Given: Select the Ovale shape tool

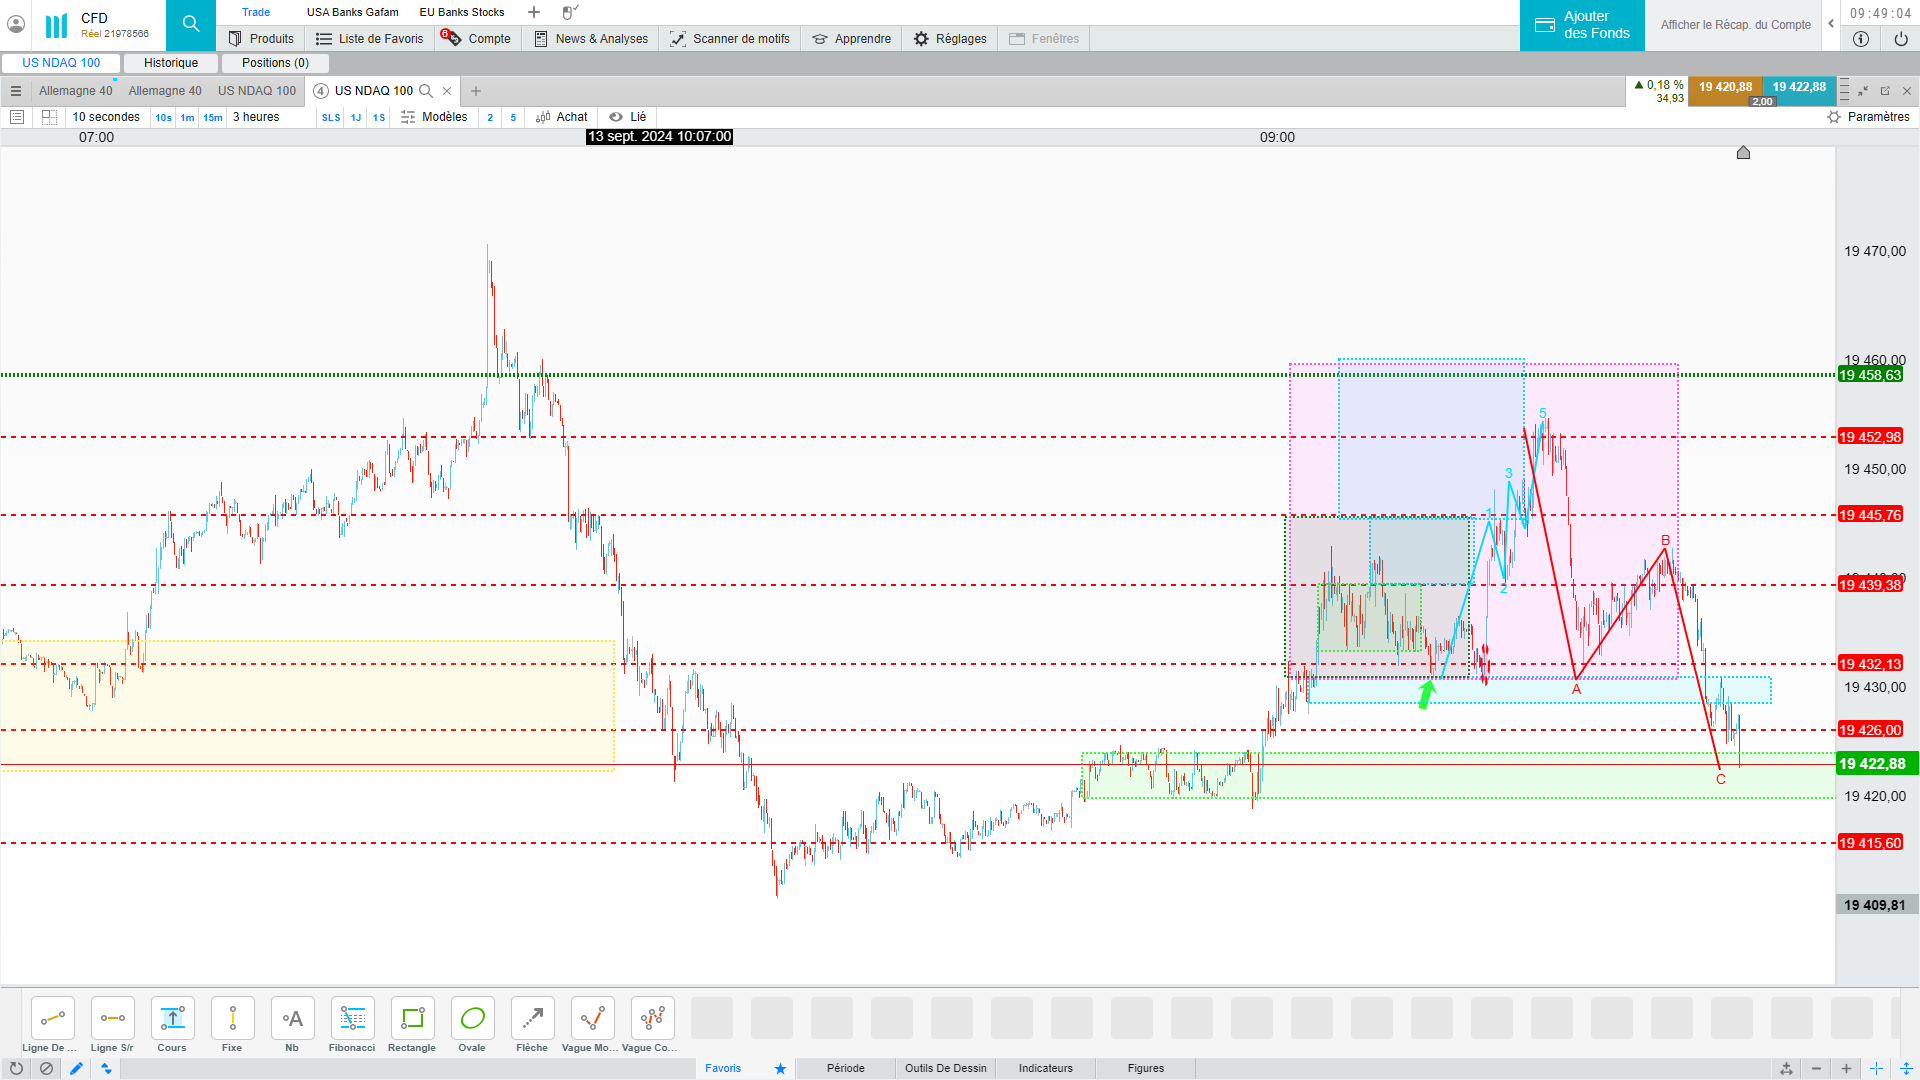Looking at the screenshot, I should pyautogui.click(x=472, y=1019).
